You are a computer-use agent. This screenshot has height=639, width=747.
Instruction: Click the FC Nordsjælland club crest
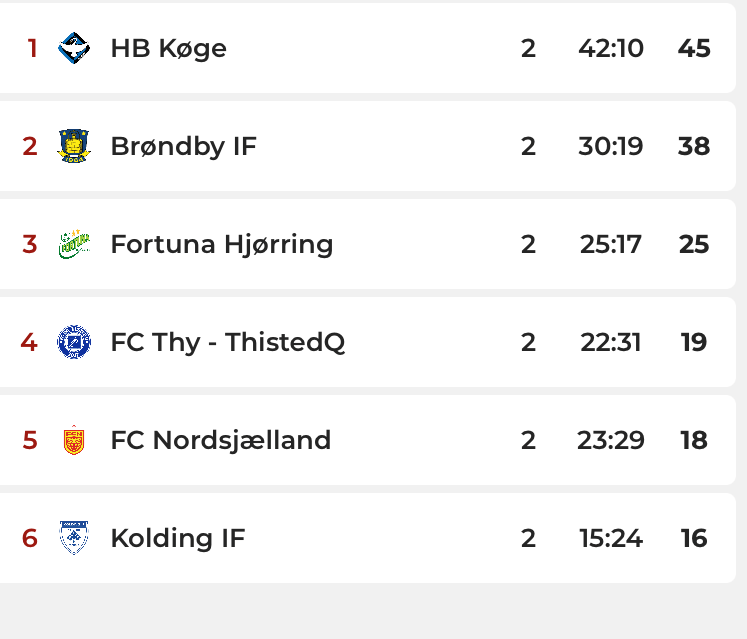[x=74, y=440]
